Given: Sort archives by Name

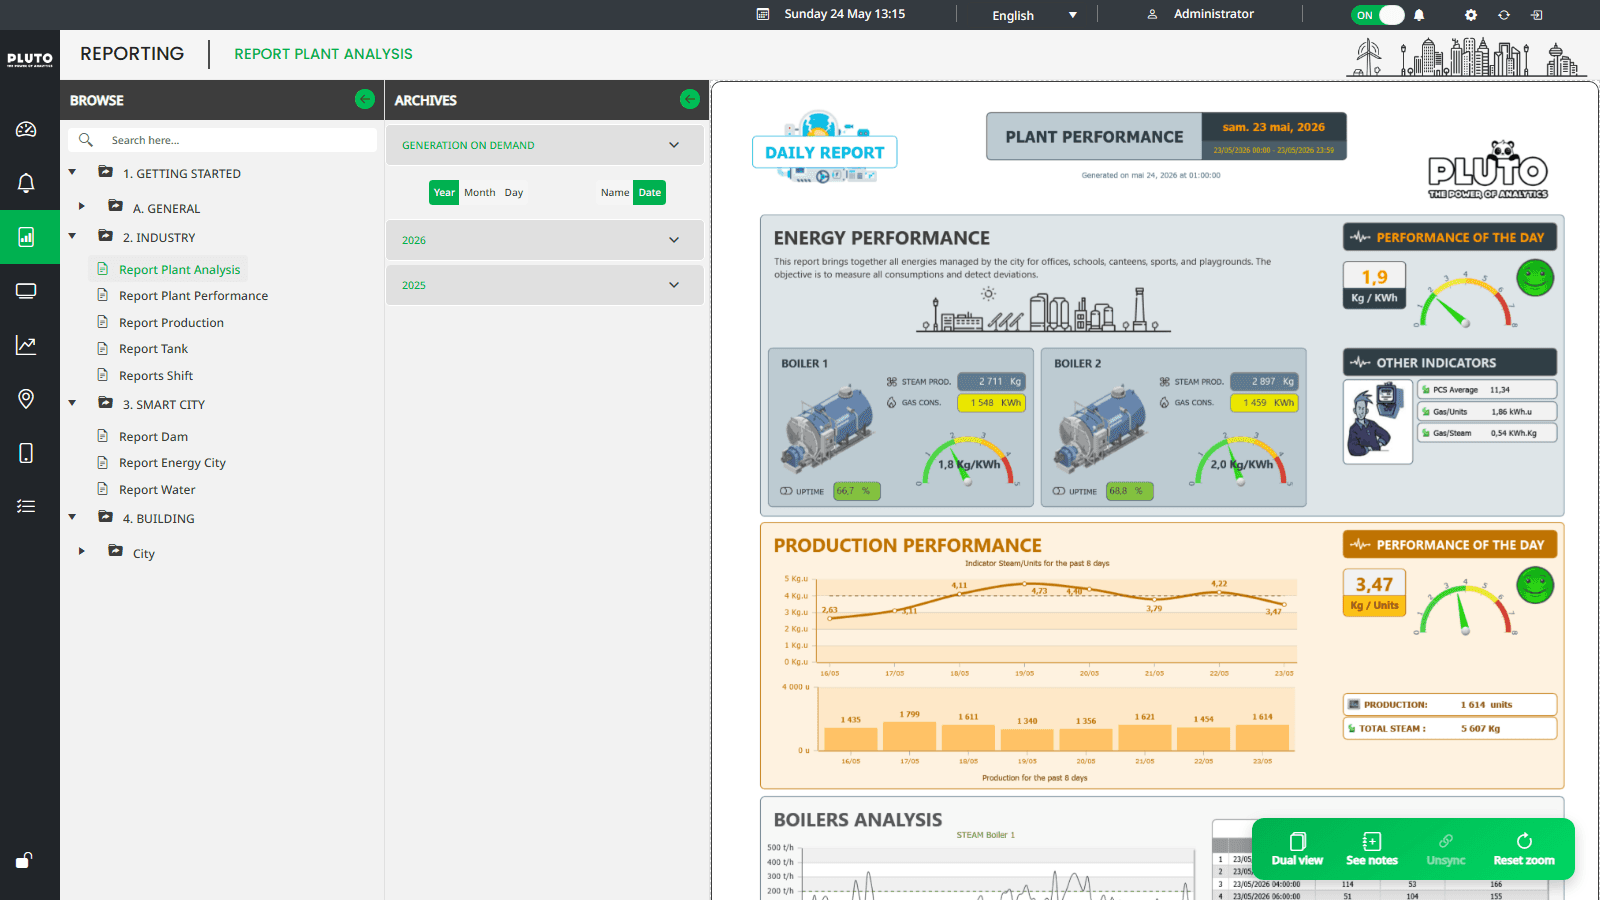Looking at the screenshot, I should [615, 192].
